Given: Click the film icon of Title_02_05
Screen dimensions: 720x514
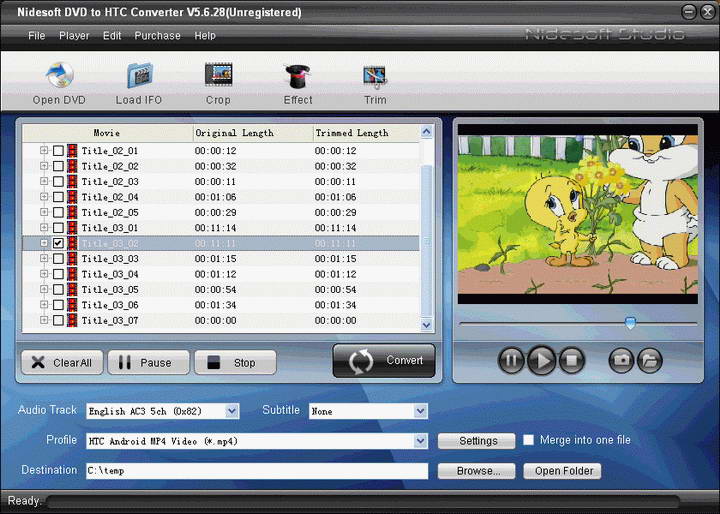Looking at the screenshot, I should [72, 212].
